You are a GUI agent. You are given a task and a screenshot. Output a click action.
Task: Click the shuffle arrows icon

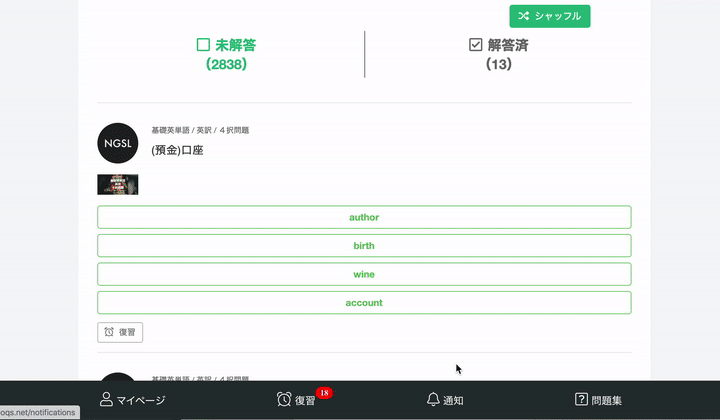pos(524,16)
